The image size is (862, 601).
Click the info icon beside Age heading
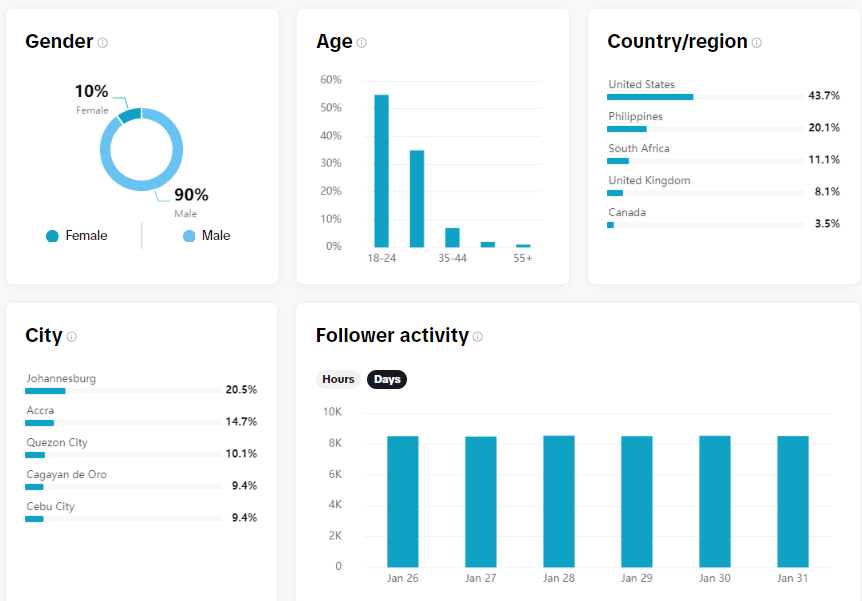click(x=362, y=42)
